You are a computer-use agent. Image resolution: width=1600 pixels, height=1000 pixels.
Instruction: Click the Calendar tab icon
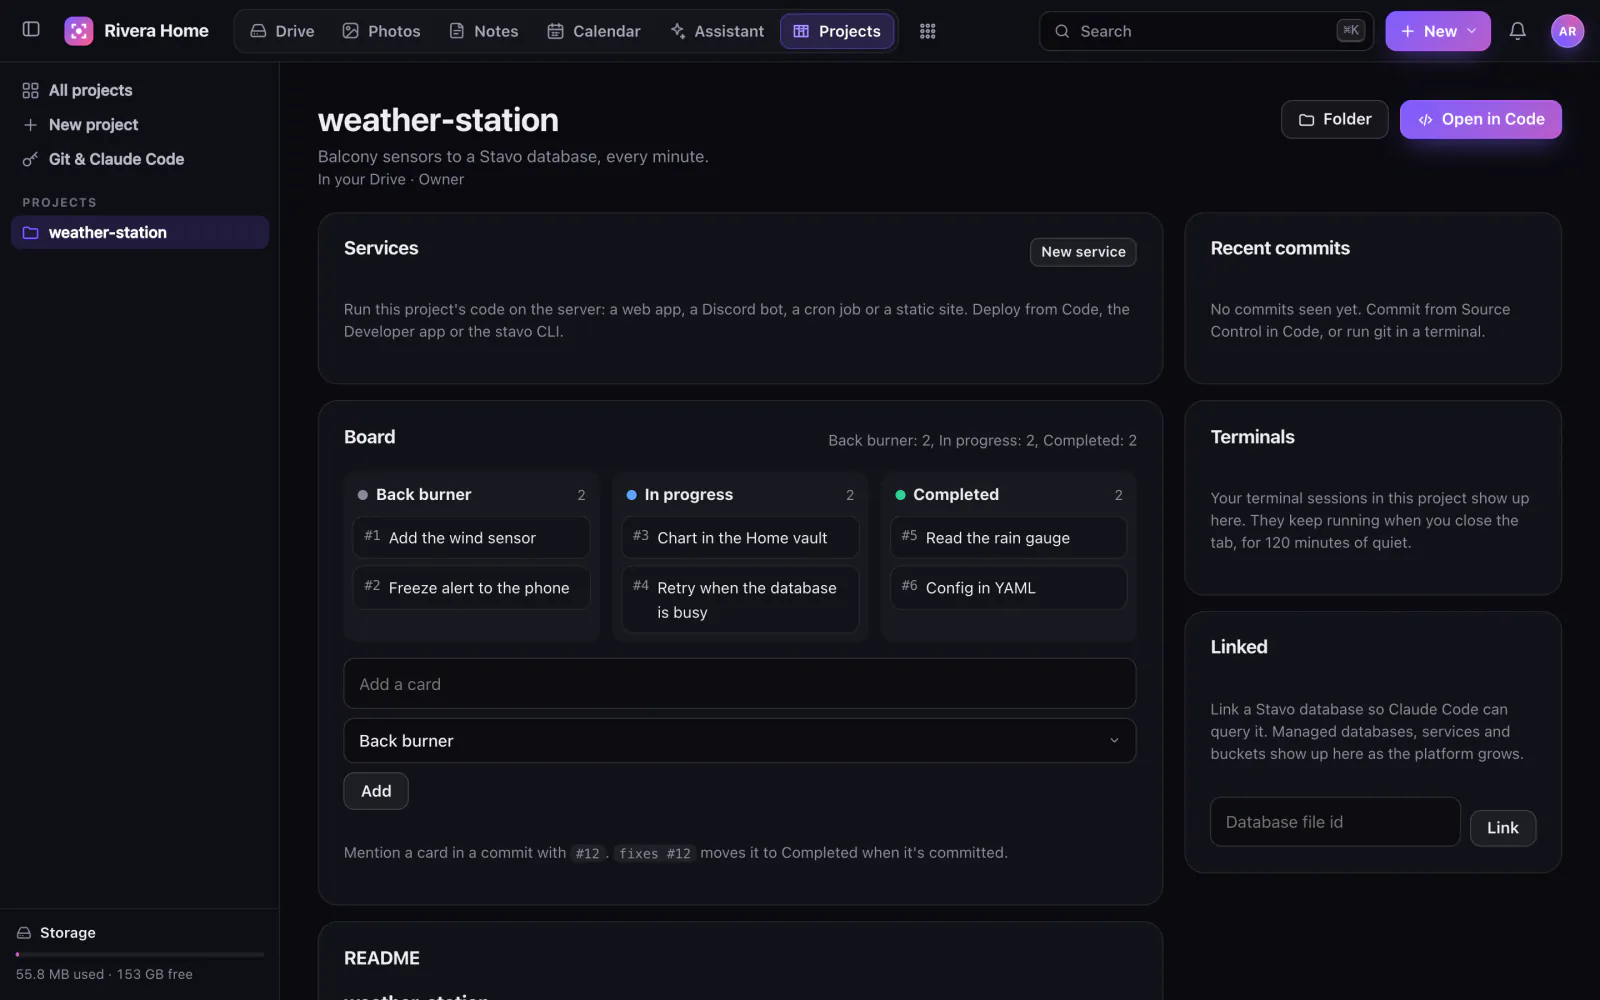click(x=555, y=31)
